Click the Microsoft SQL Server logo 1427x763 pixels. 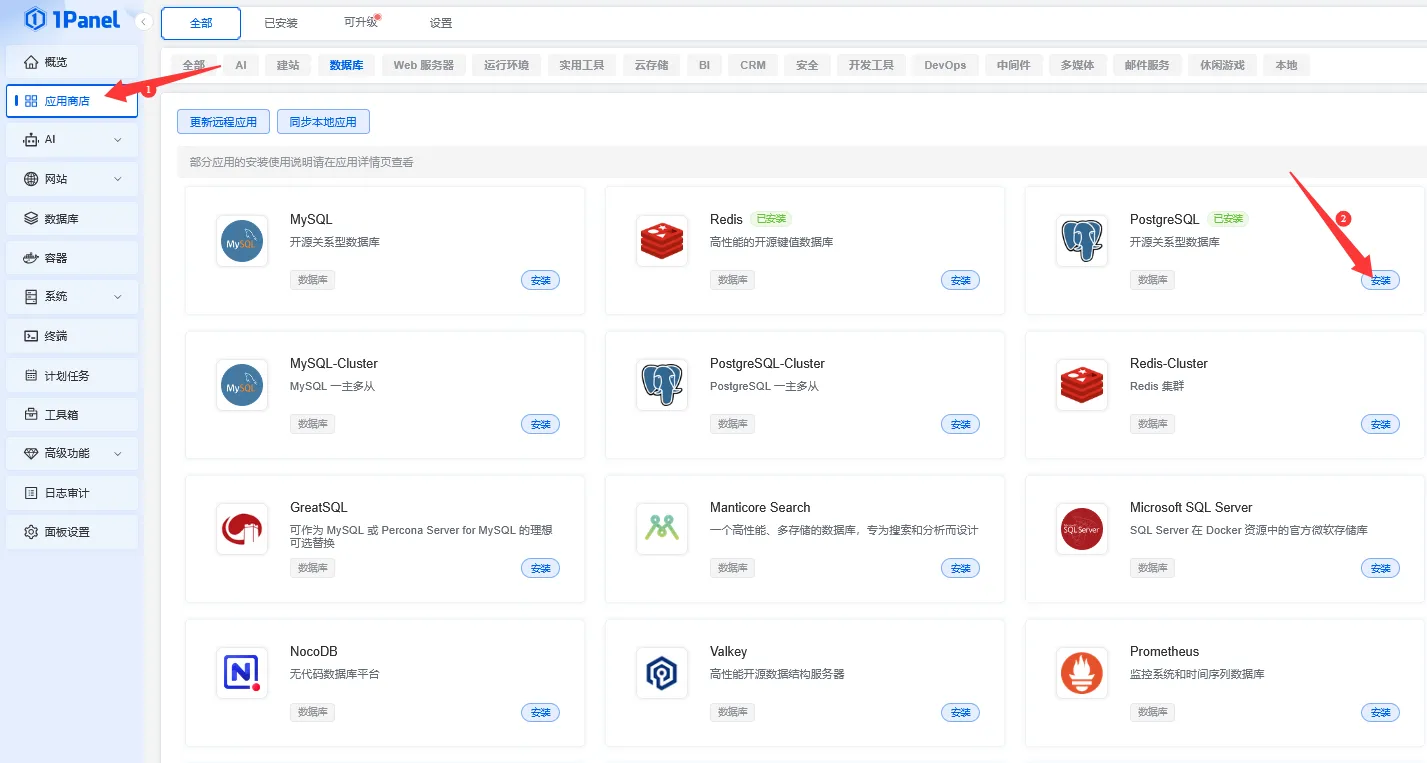pyautogui.click(x=1082, y=529)
